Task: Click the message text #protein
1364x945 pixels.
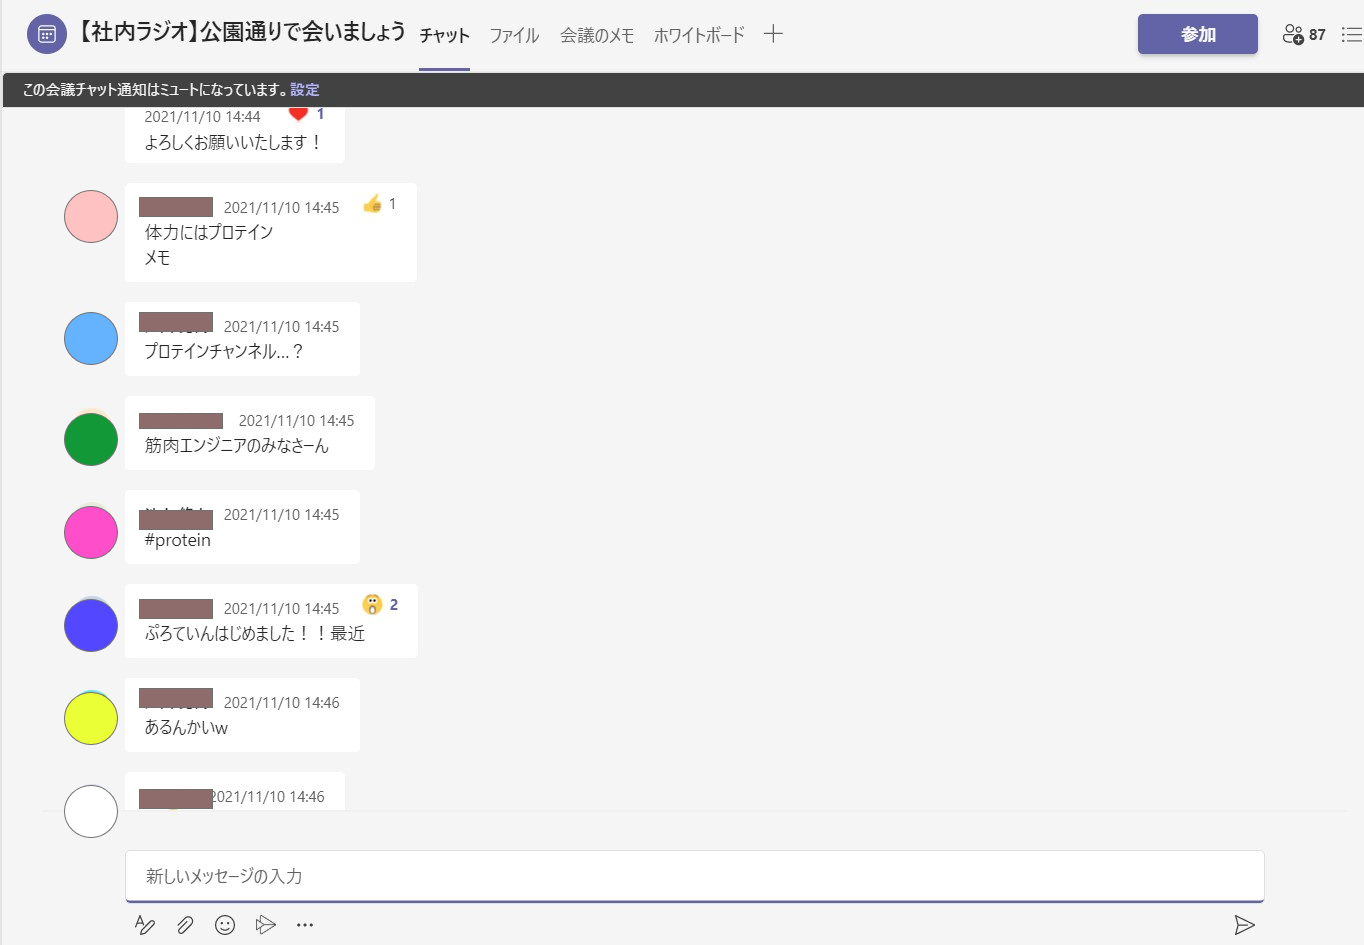Action: [x=178, y=540]
